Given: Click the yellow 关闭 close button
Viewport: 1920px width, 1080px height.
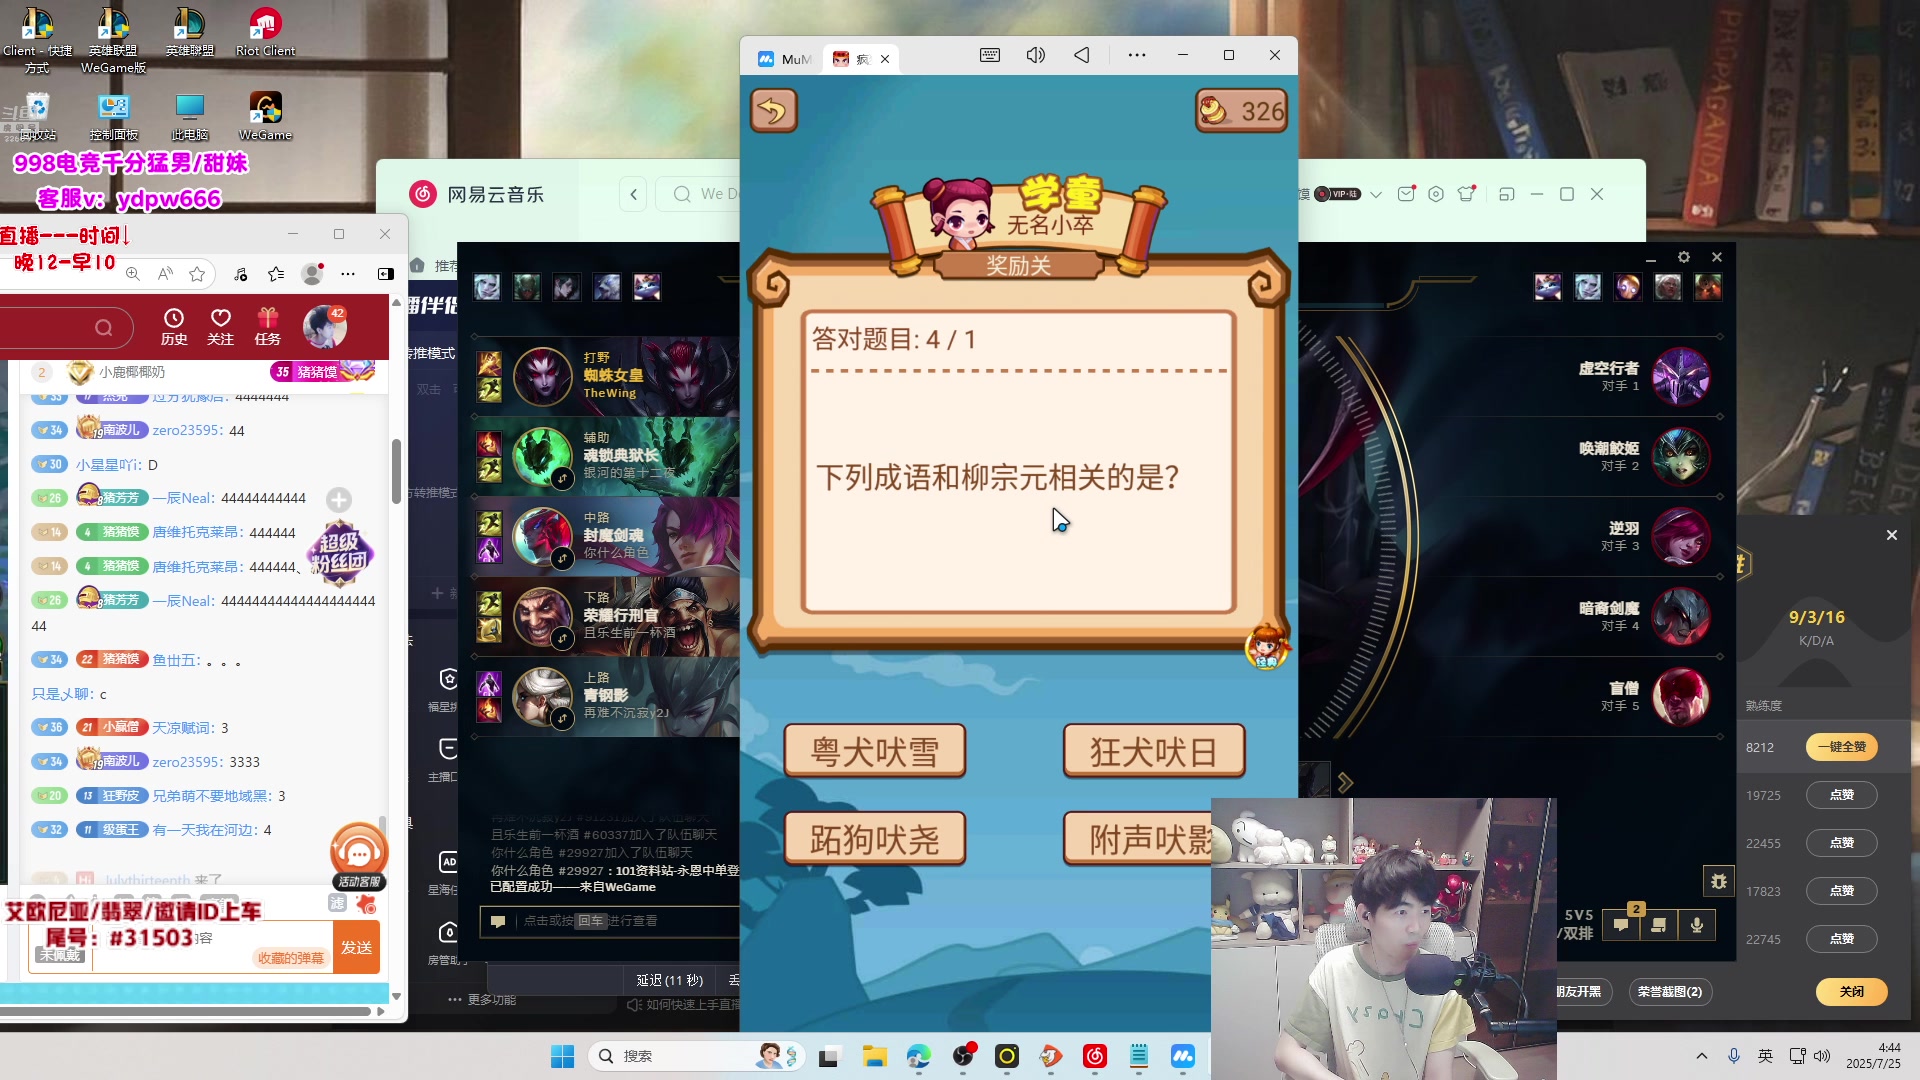Looking at the screenshot, I should 1852,992.
